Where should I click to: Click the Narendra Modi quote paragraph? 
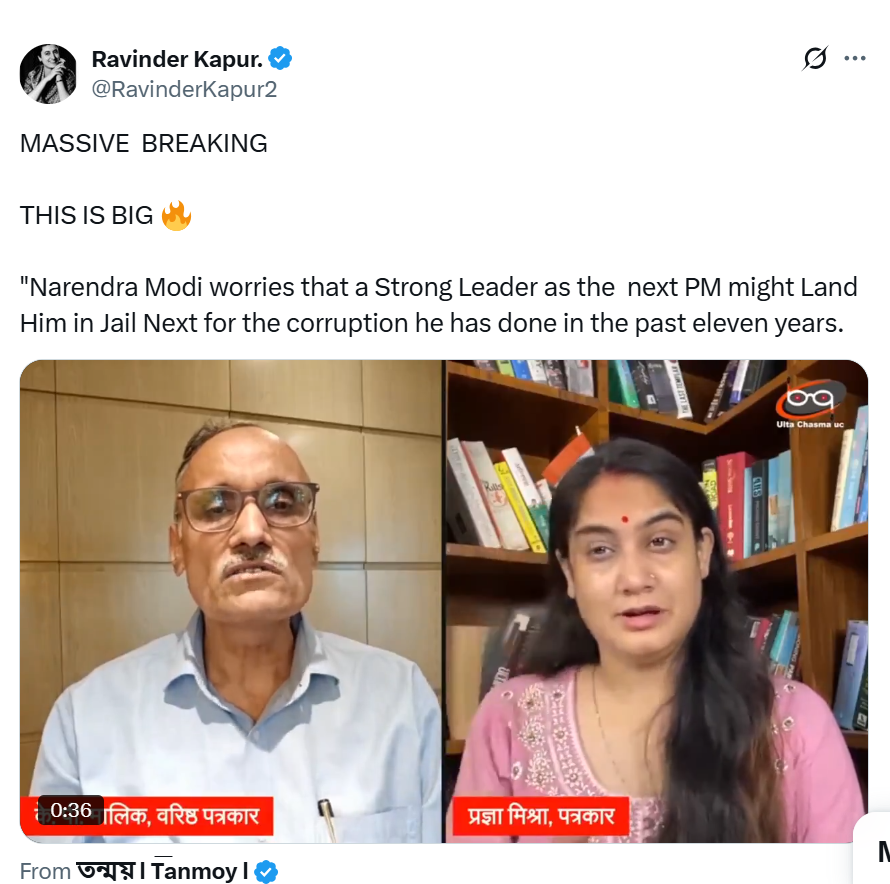[438, 305]
